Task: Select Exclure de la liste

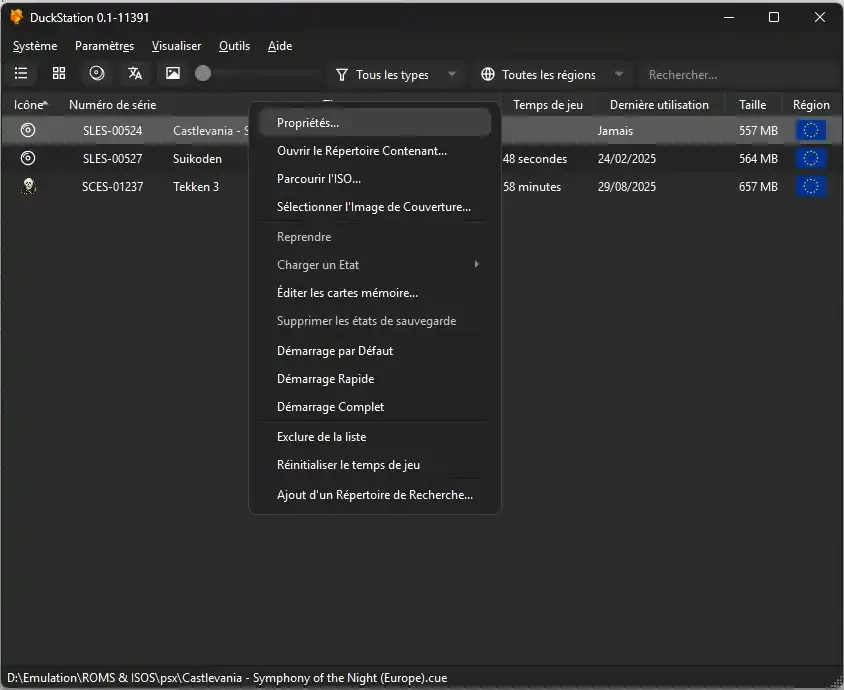Action: pyautogui.click(x=375, y=437)
